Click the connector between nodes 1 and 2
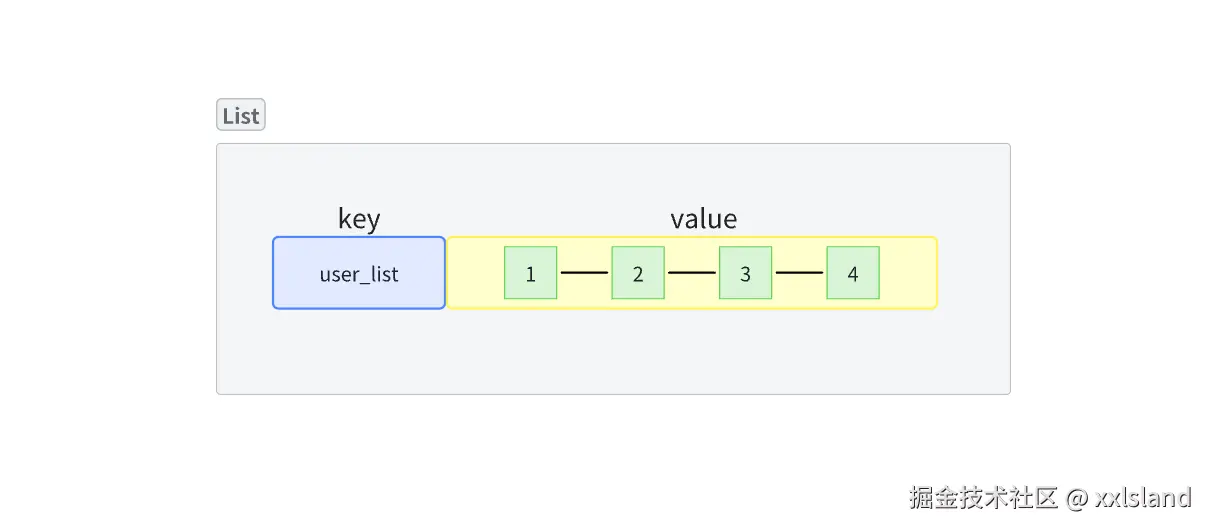Screen dimensions: 1210x529 [x=585, y=272]
